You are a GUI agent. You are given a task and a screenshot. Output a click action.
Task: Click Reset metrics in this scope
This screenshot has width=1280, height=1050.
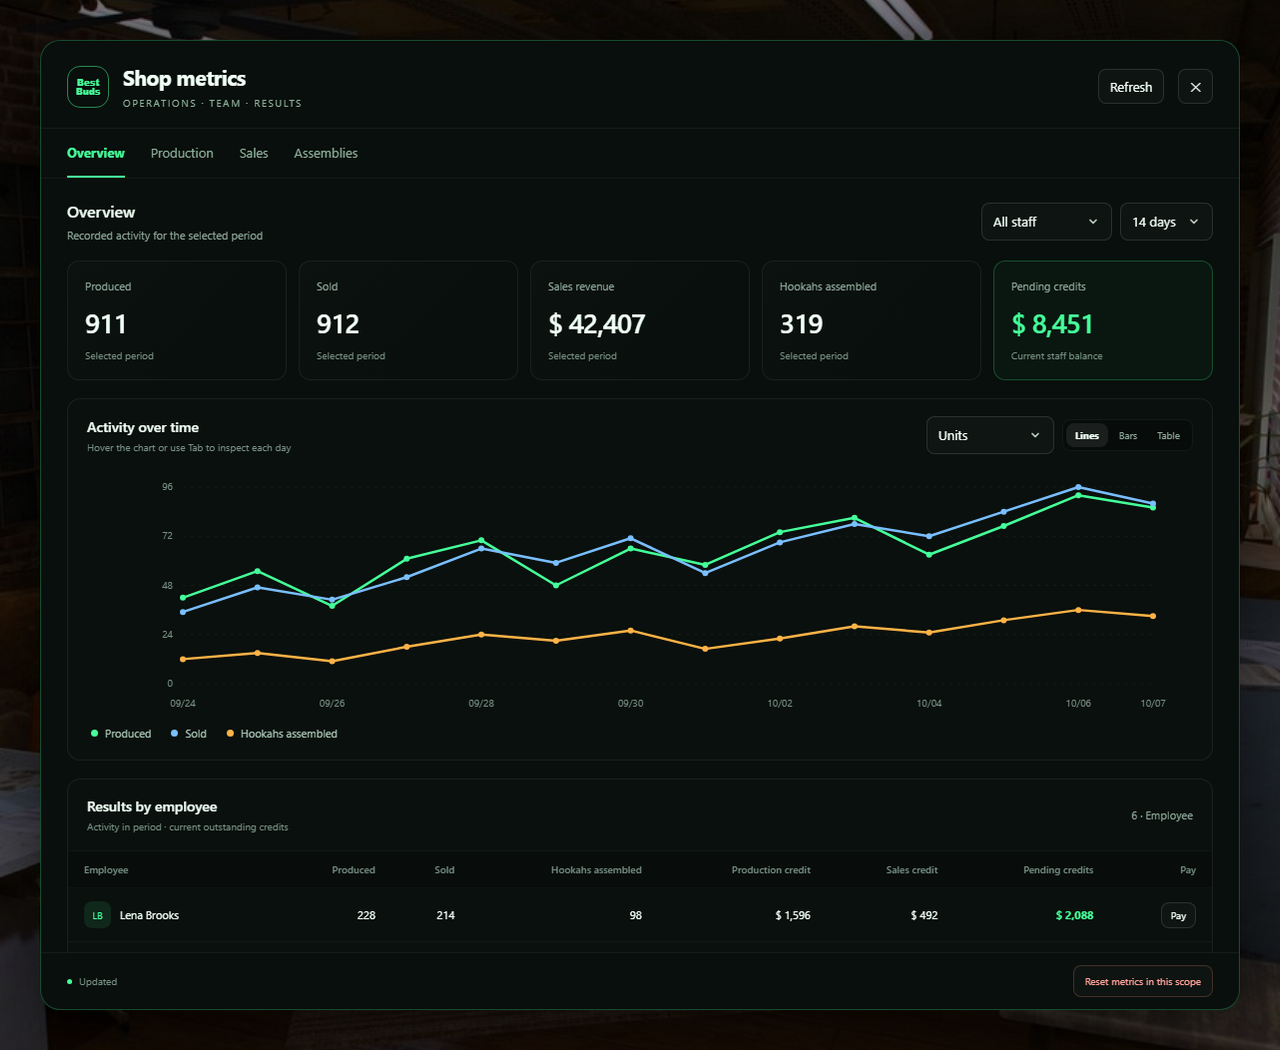pos(1143,982)
